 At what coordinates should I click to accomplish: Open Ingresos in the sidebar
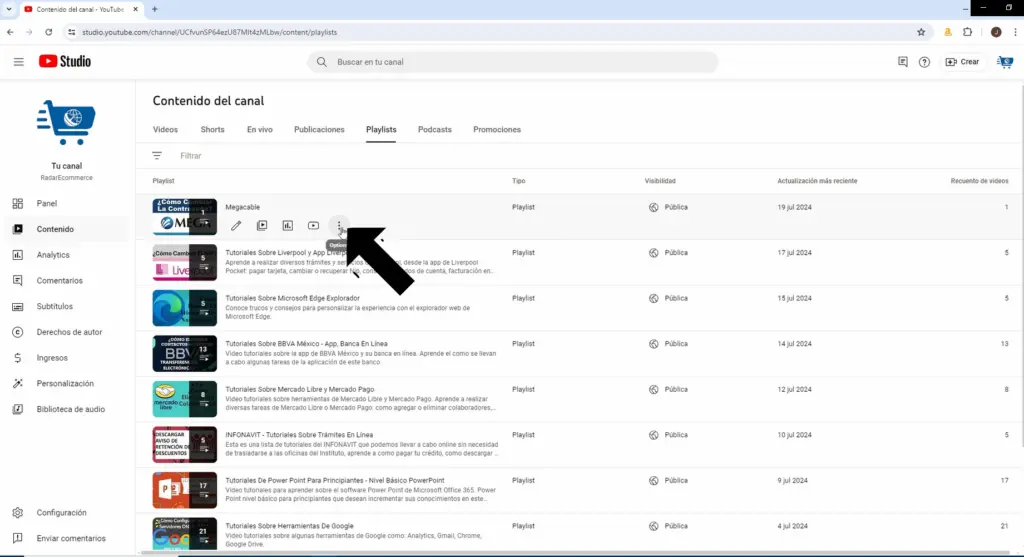coord(68,358)
